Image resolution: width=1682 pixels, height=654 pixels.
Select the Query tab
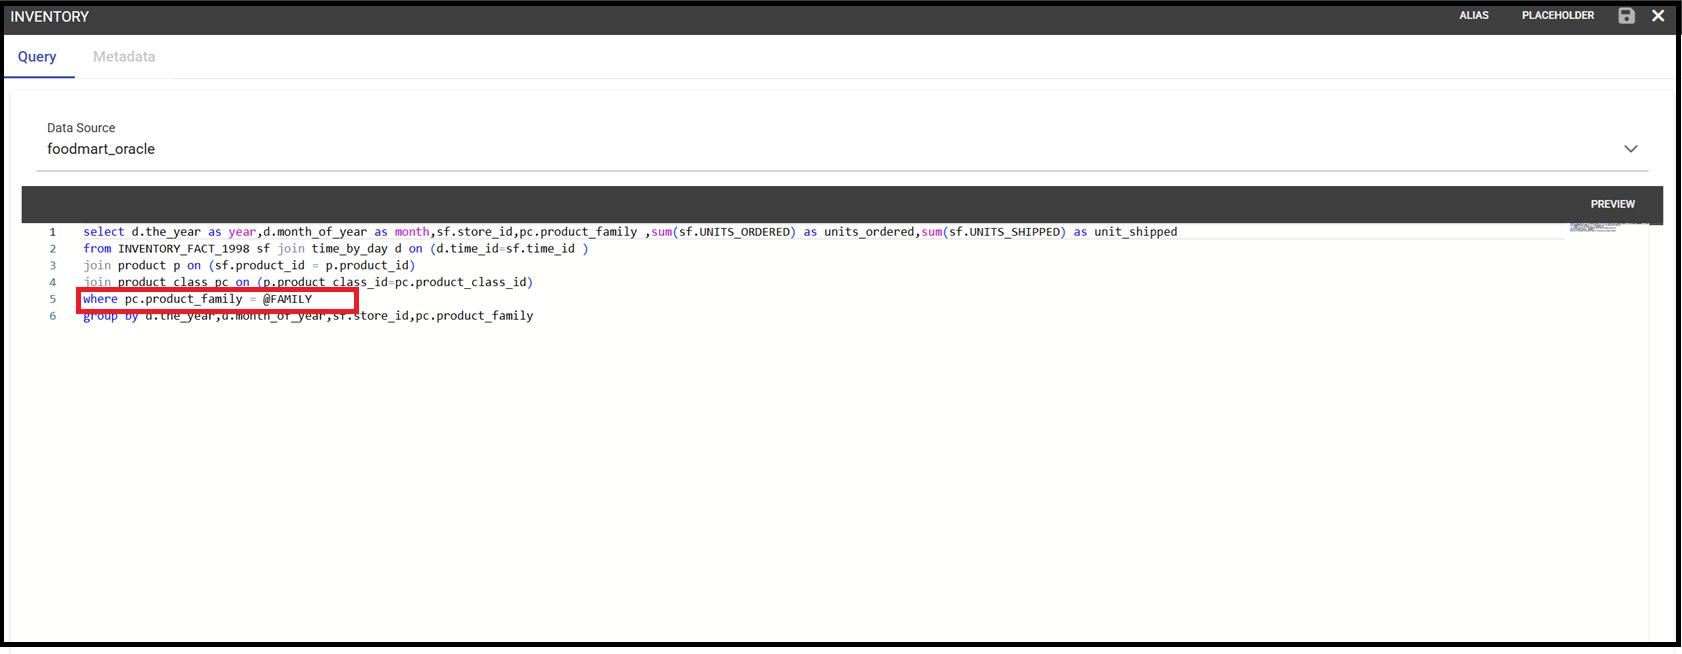(37, 57)
